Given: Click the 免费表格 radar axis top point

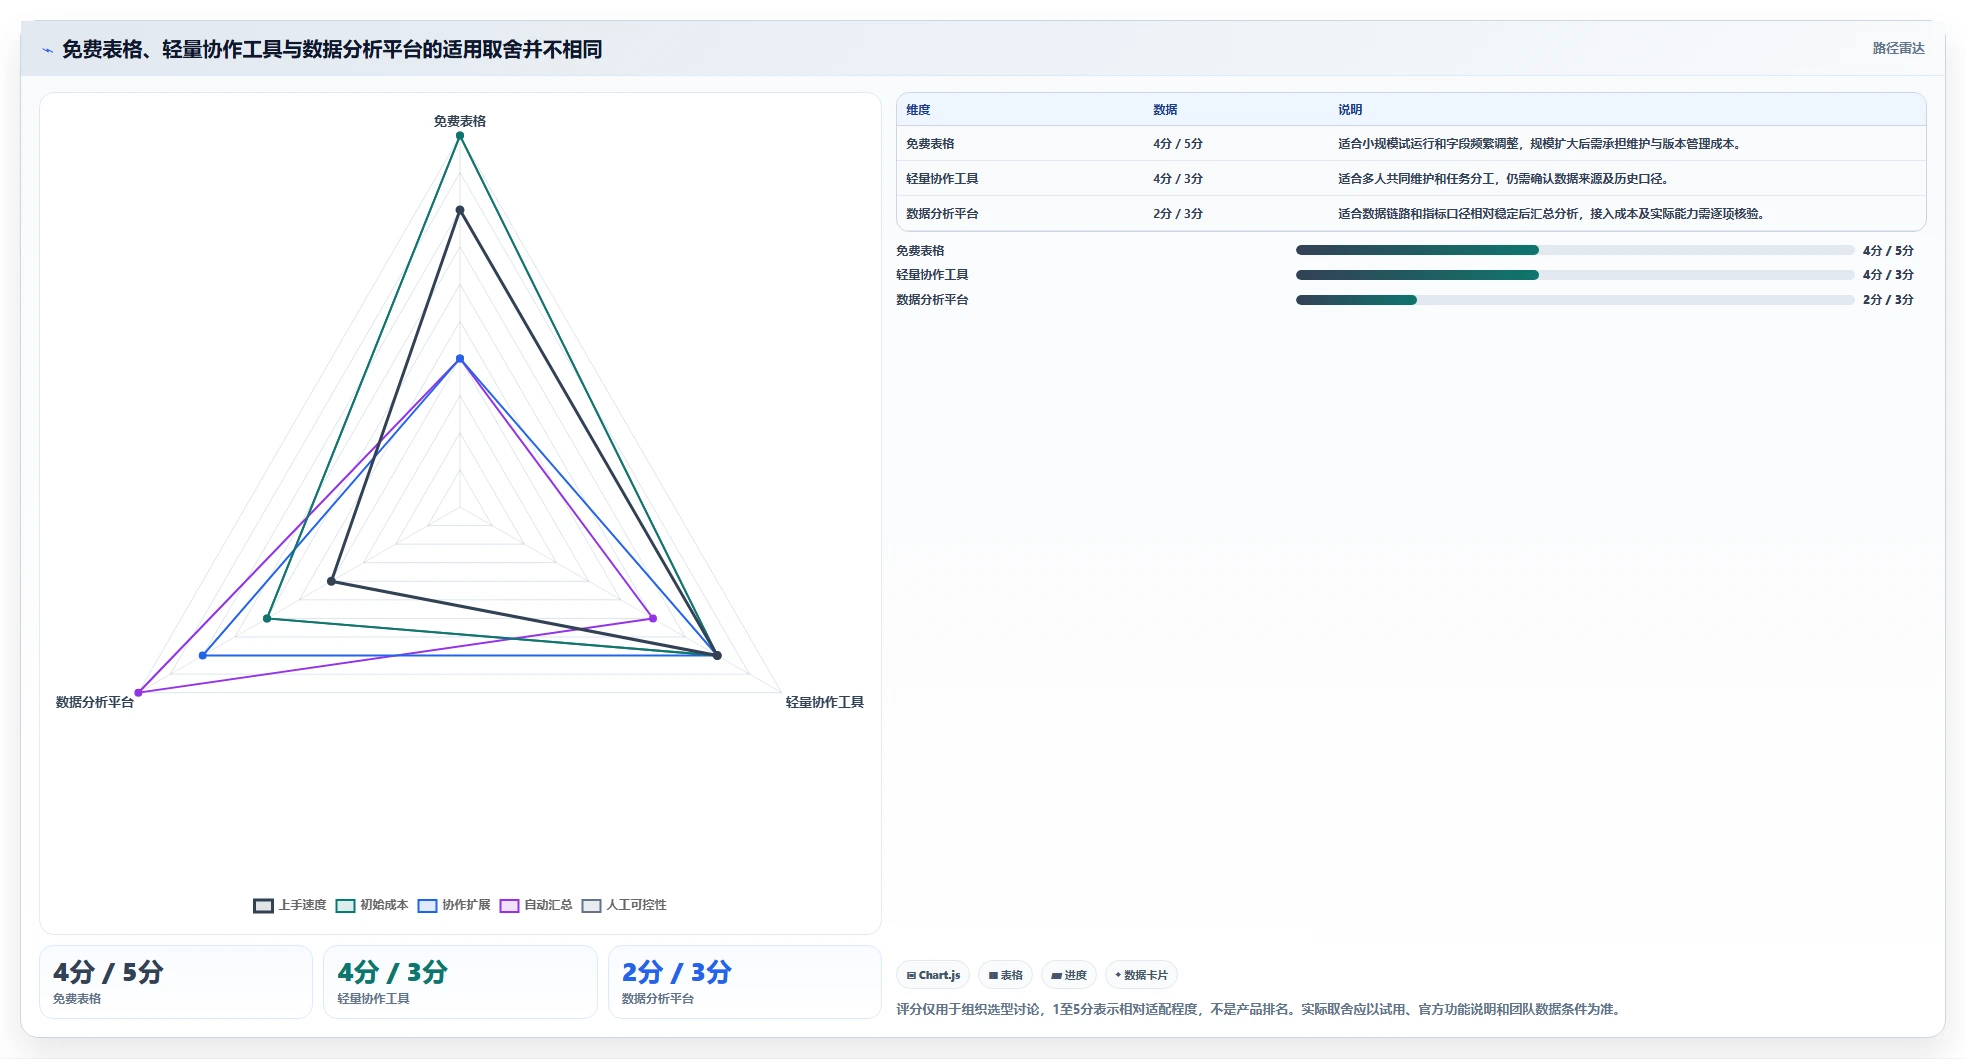Looking at the screenshot, I should point(460,136).
